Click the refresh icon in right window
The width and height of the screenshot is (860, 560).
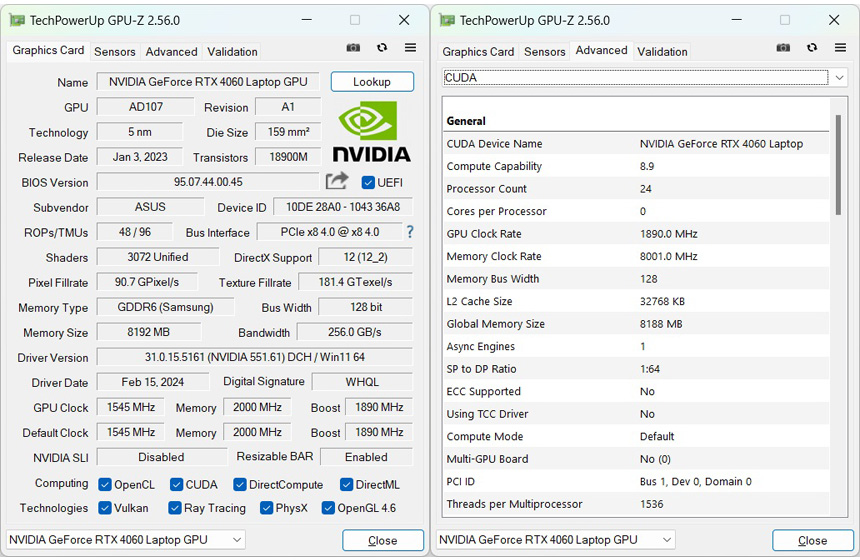(x=812, y=48)
